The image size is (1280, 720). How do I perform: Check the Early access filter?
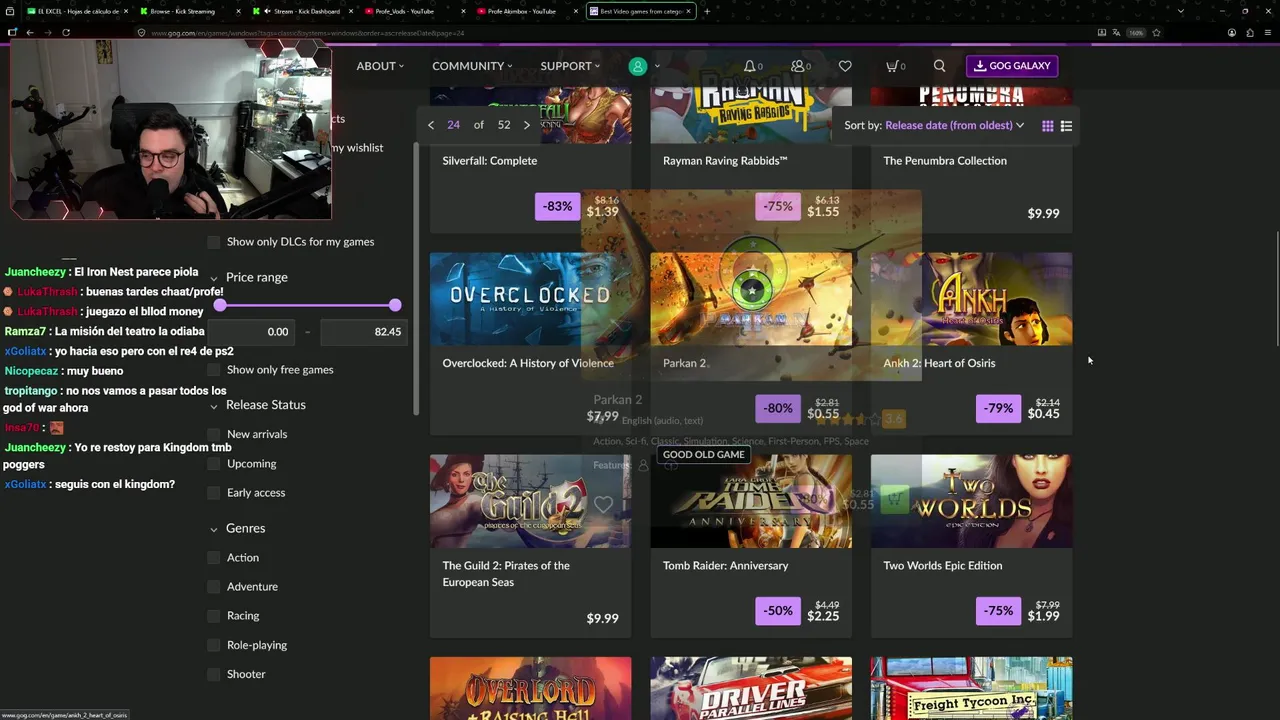click(x=213, y=493)
